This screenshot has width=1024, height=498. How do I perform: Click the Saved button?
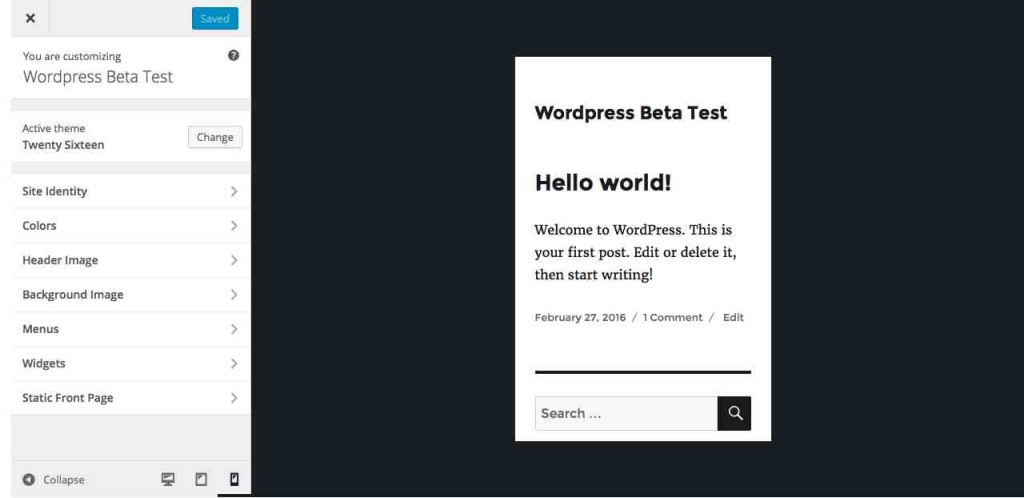coord(215,18)
